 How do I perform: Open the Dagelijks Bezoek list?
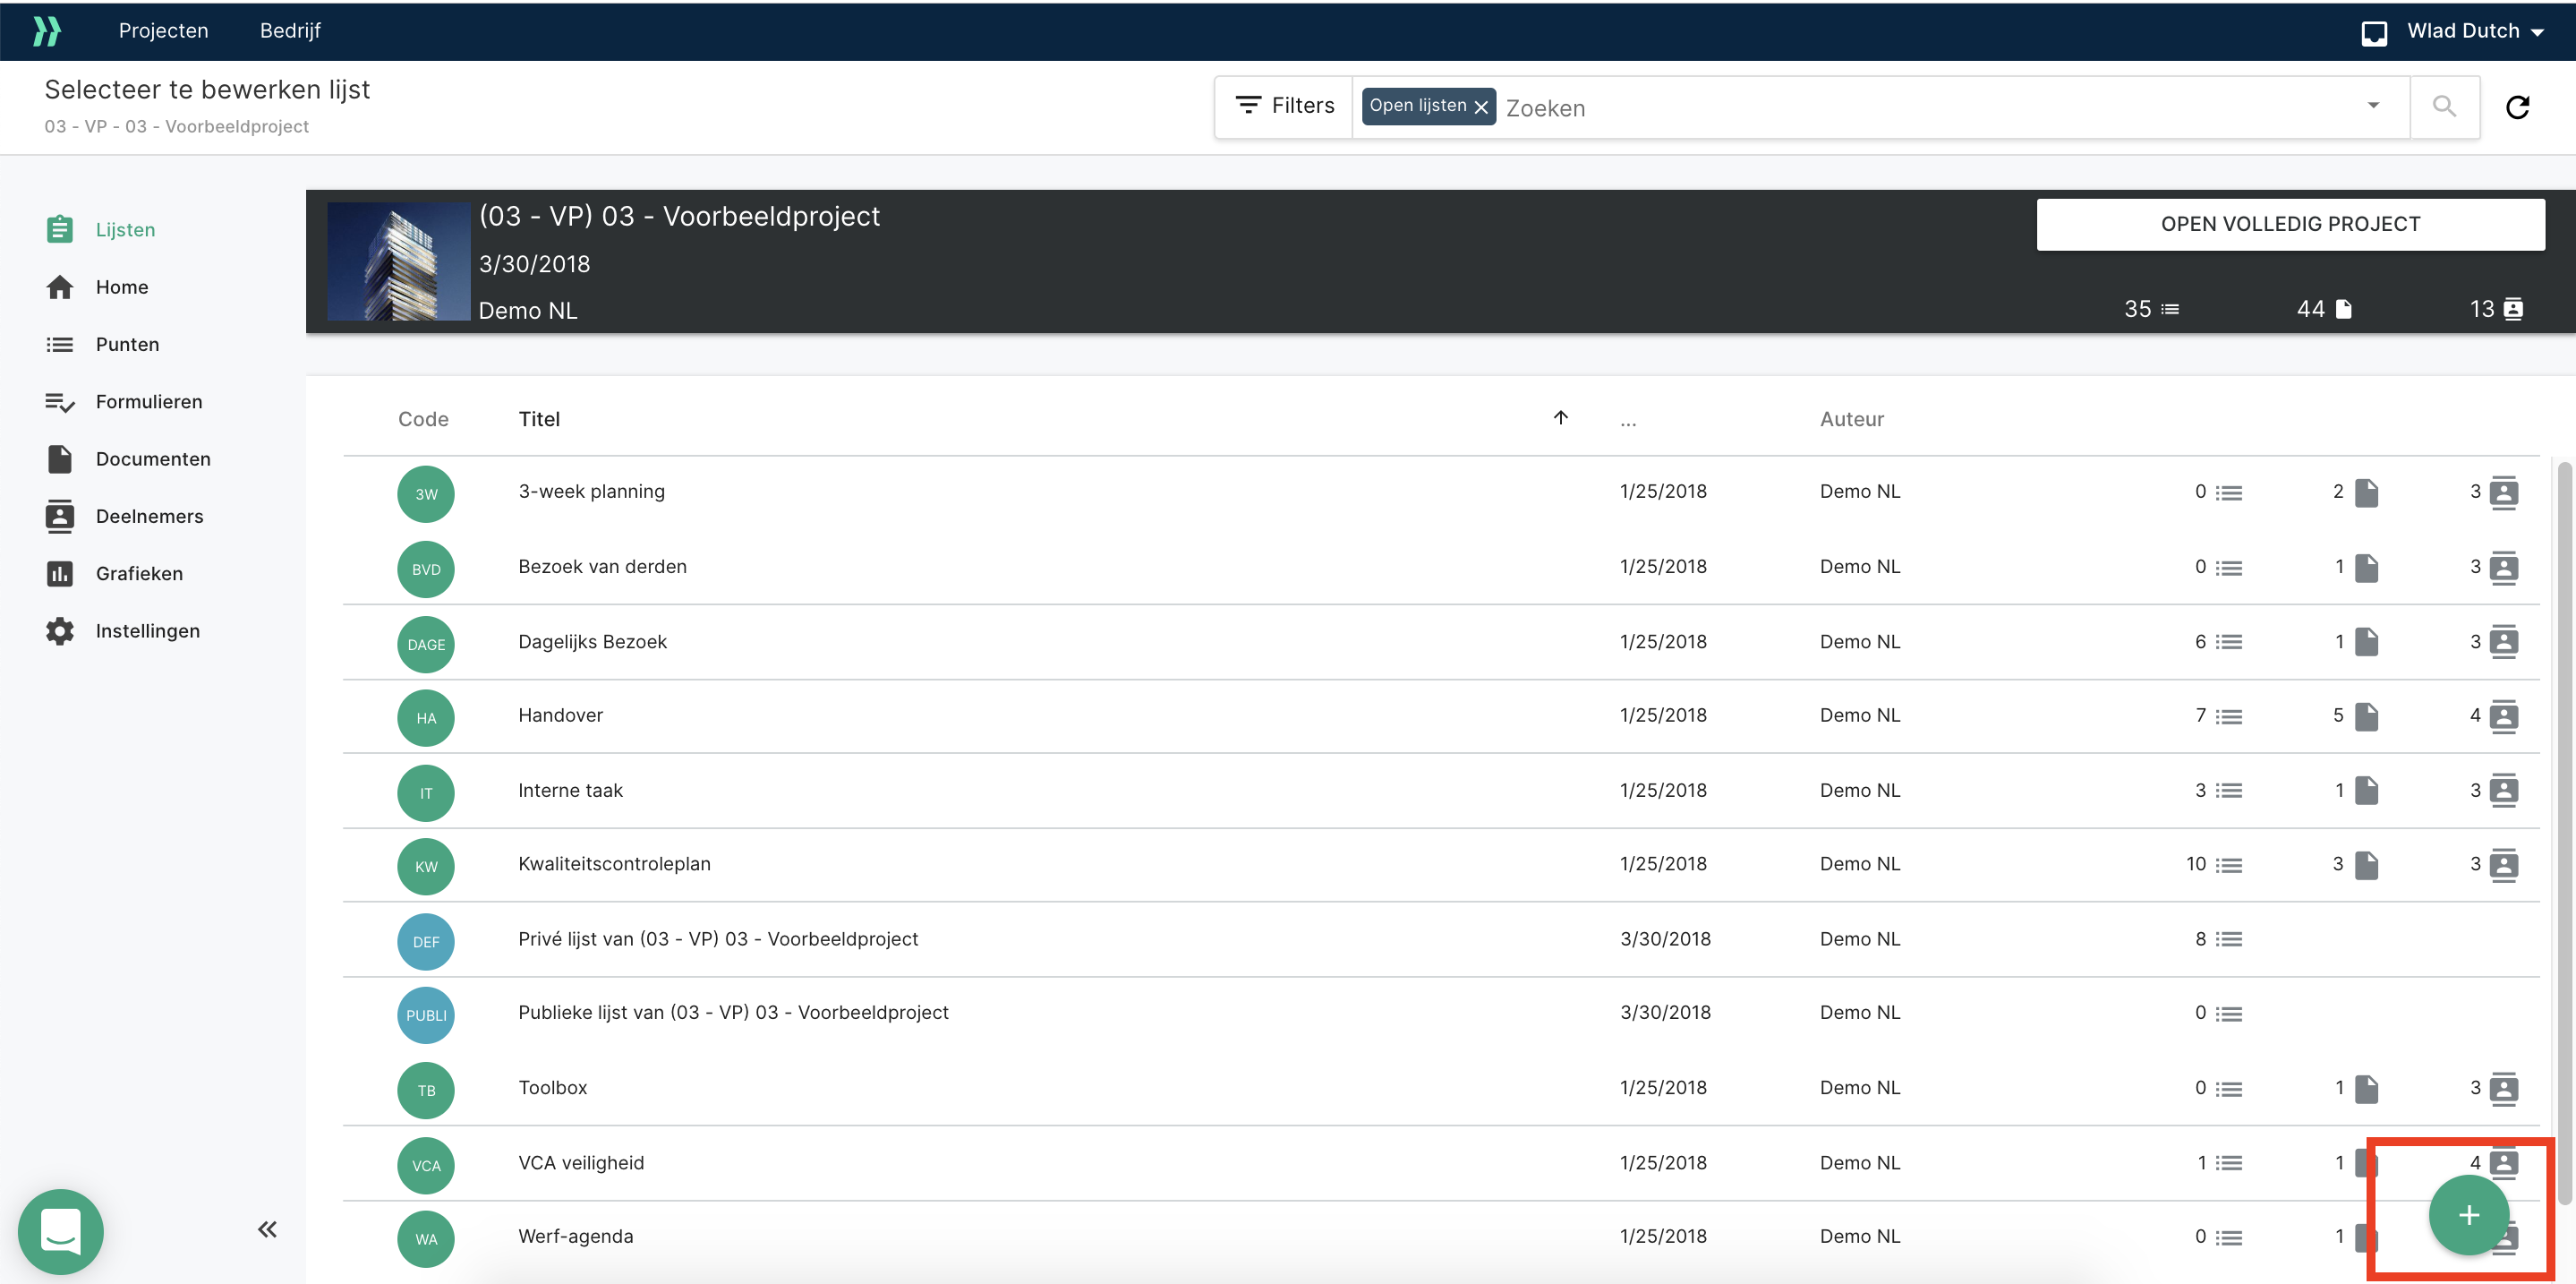coord(592,642)
